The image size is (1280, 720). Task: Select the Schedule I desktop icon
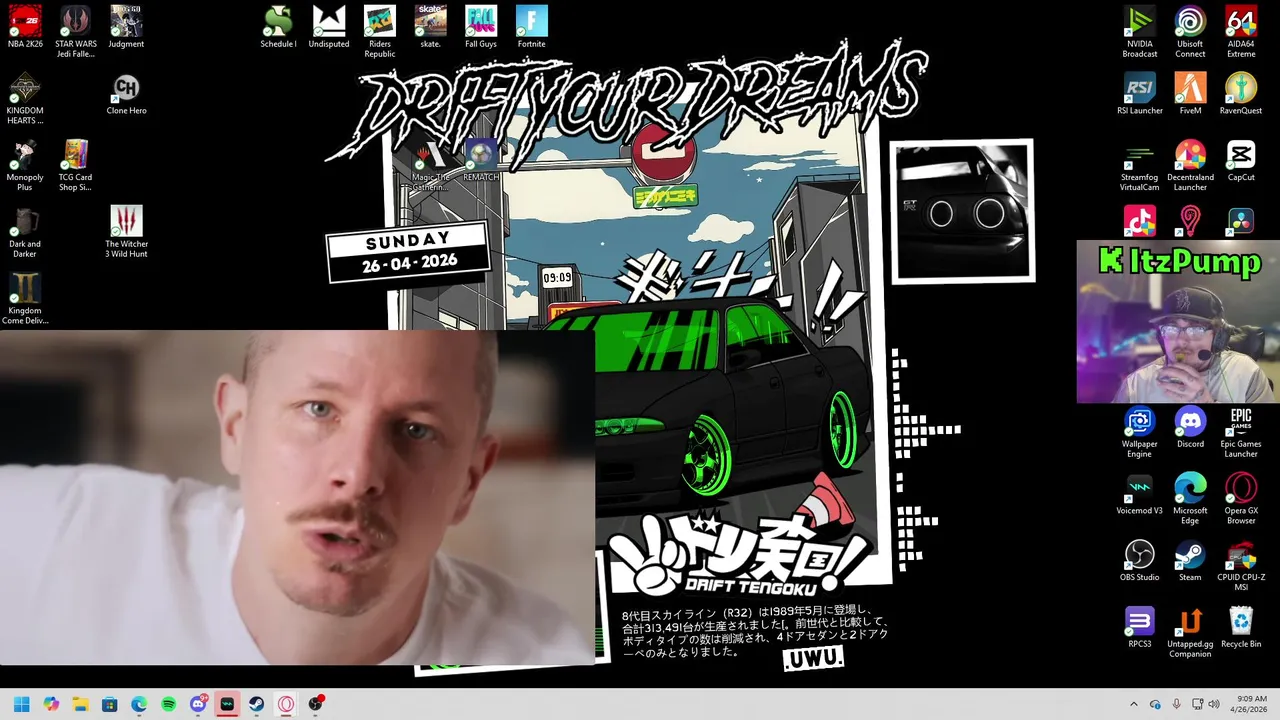tap(278, 27)
